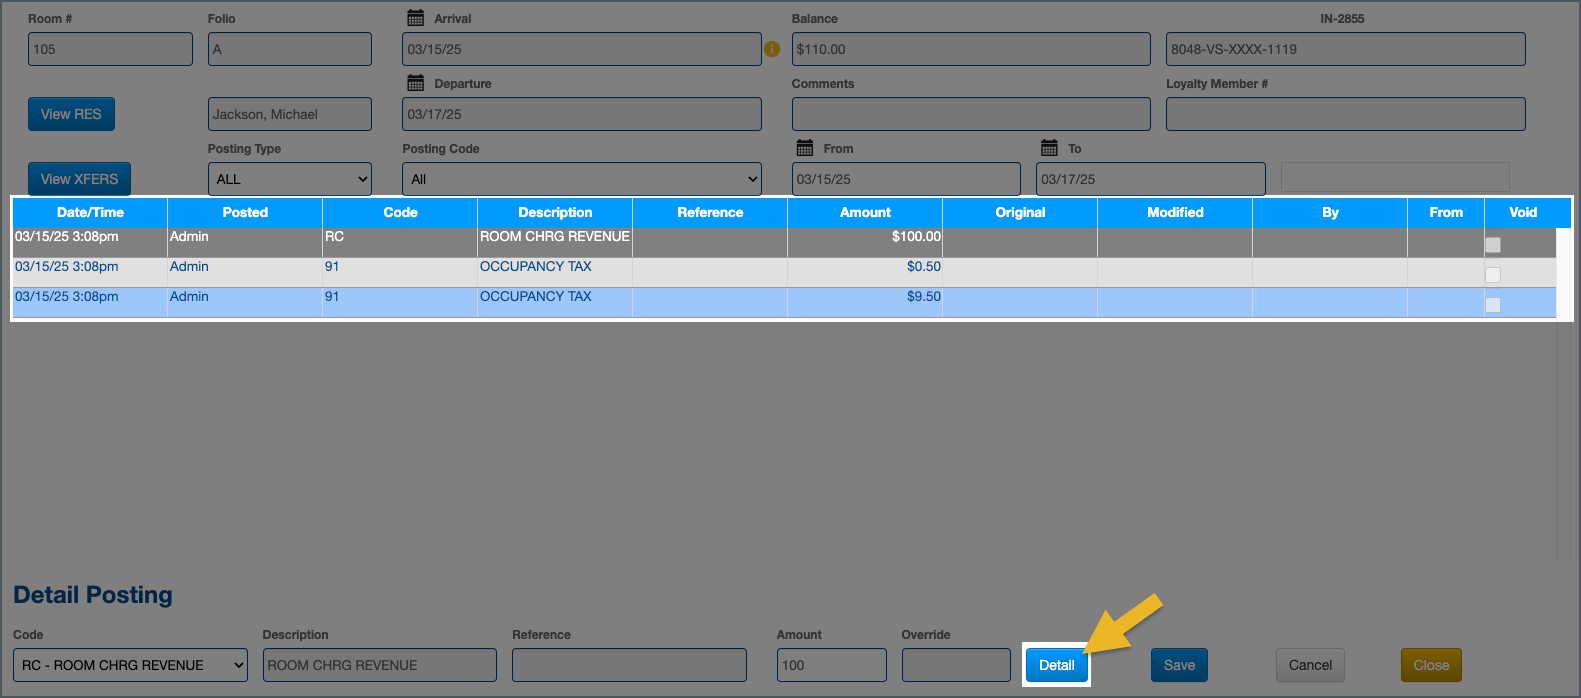Open the To date calendar icon
This screenshot has height=698, width=1581.
(1049, 148)
